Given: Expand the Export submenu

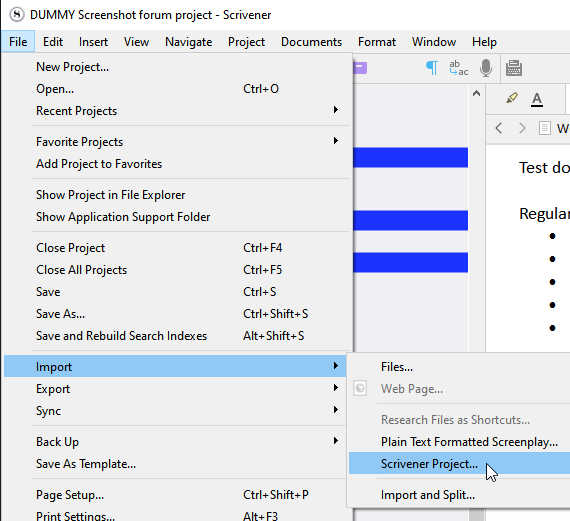Looking at the screenshot, I should pos(175,389).
